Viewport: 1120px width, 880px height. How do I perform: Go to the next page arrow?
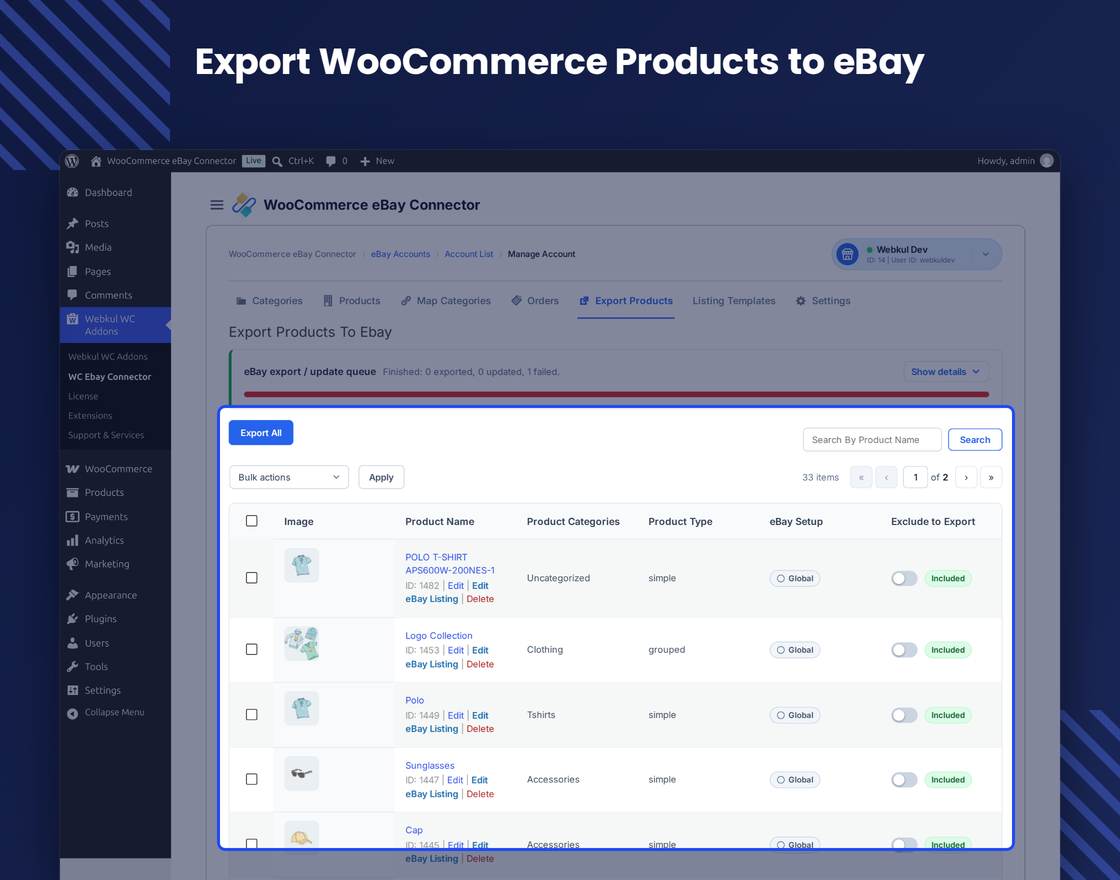click(x=966, y=477)
